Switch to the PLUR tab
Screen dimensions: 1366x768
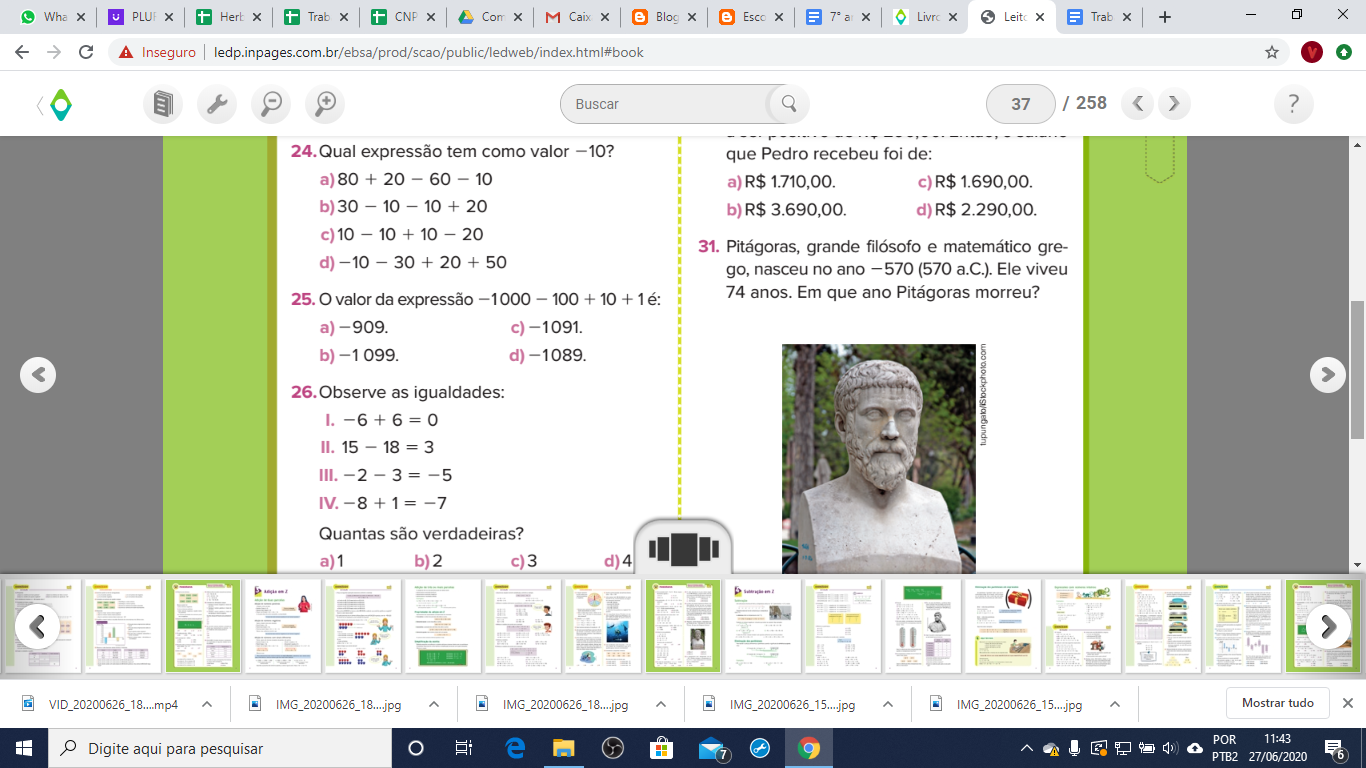[140, 17]
